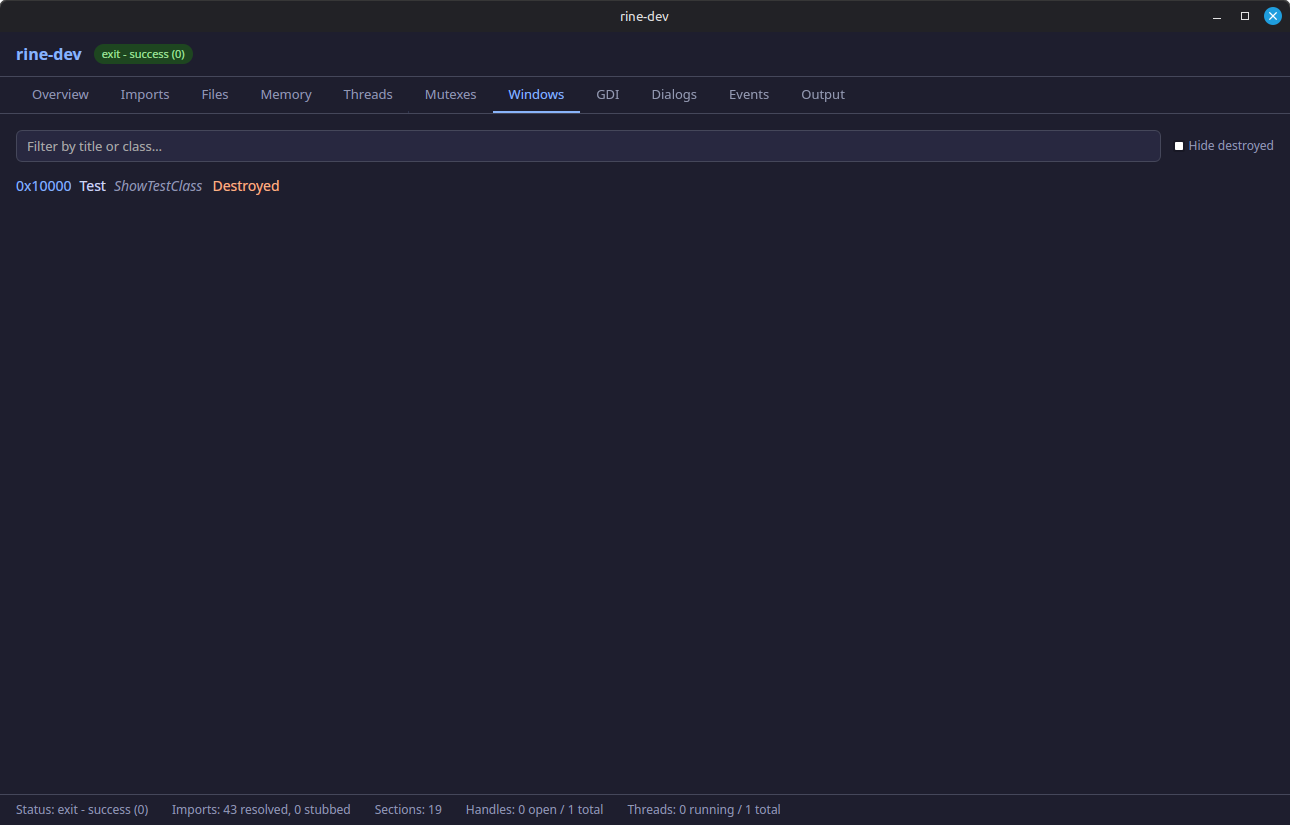Open the Mutexes tab
The image size is (1290, 825).
450,94
